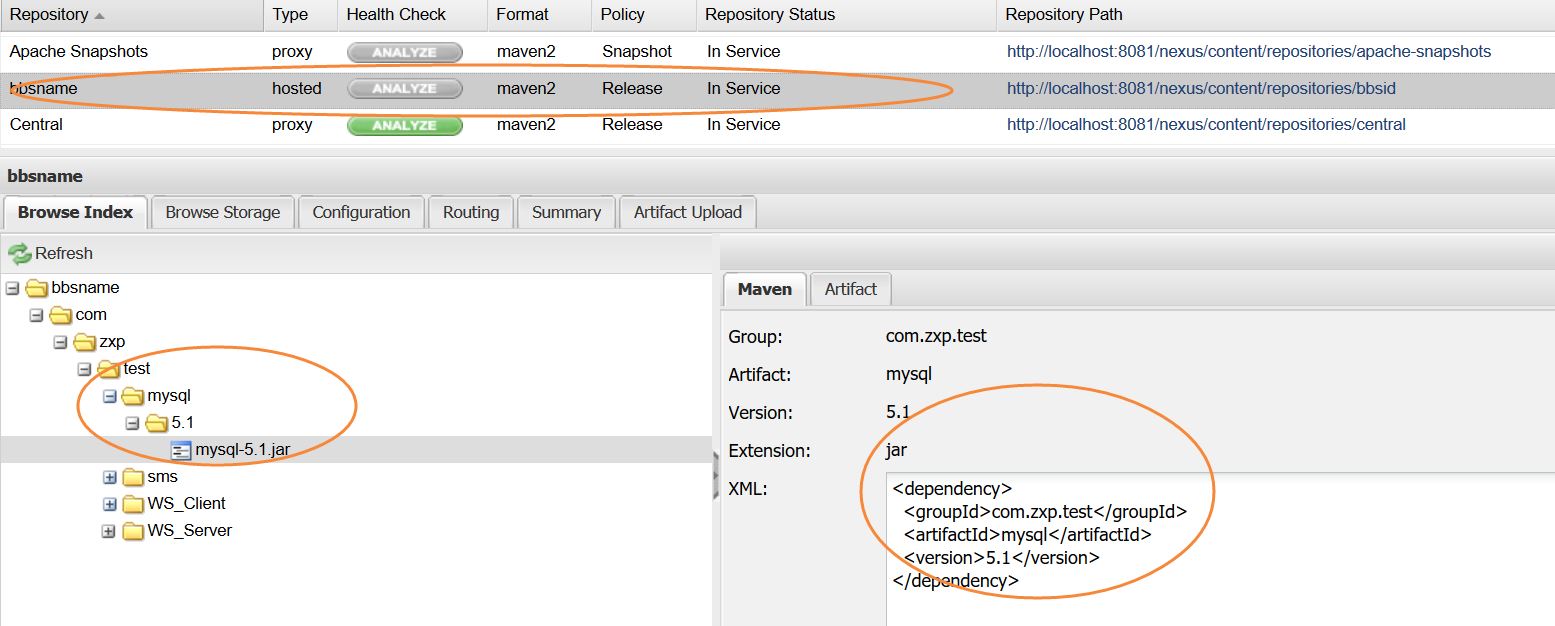
Task: Open the central repository path link
Action: pos(1206,125)
